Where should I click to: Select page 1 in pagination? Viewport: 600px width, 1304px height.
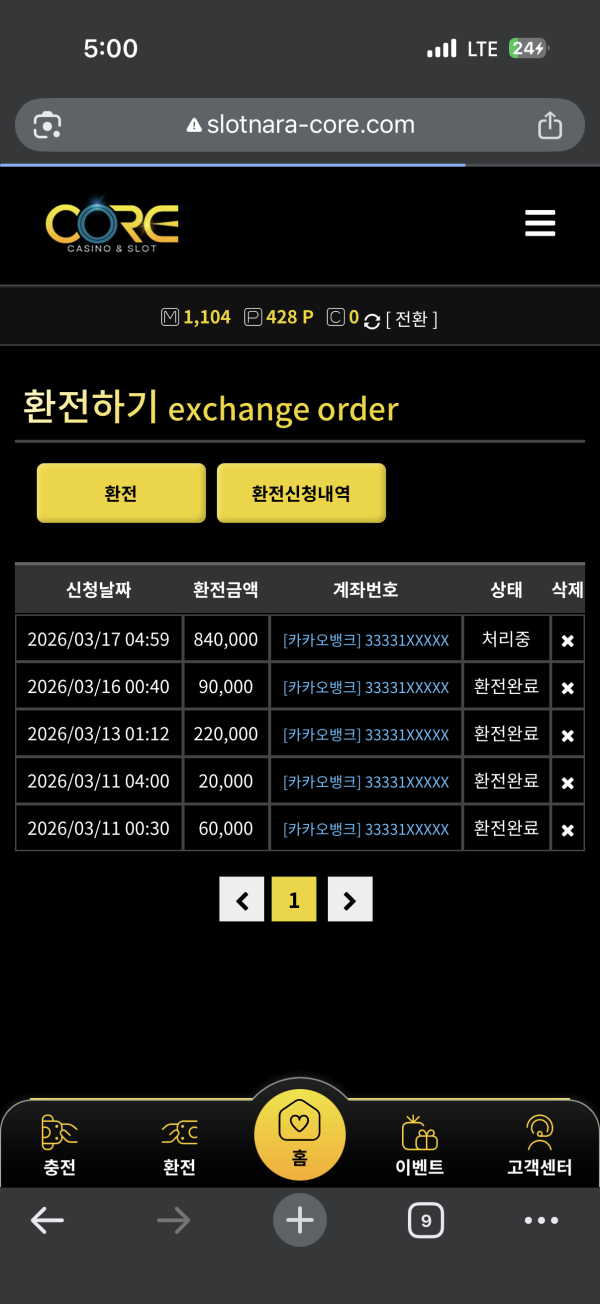[294, 900]
